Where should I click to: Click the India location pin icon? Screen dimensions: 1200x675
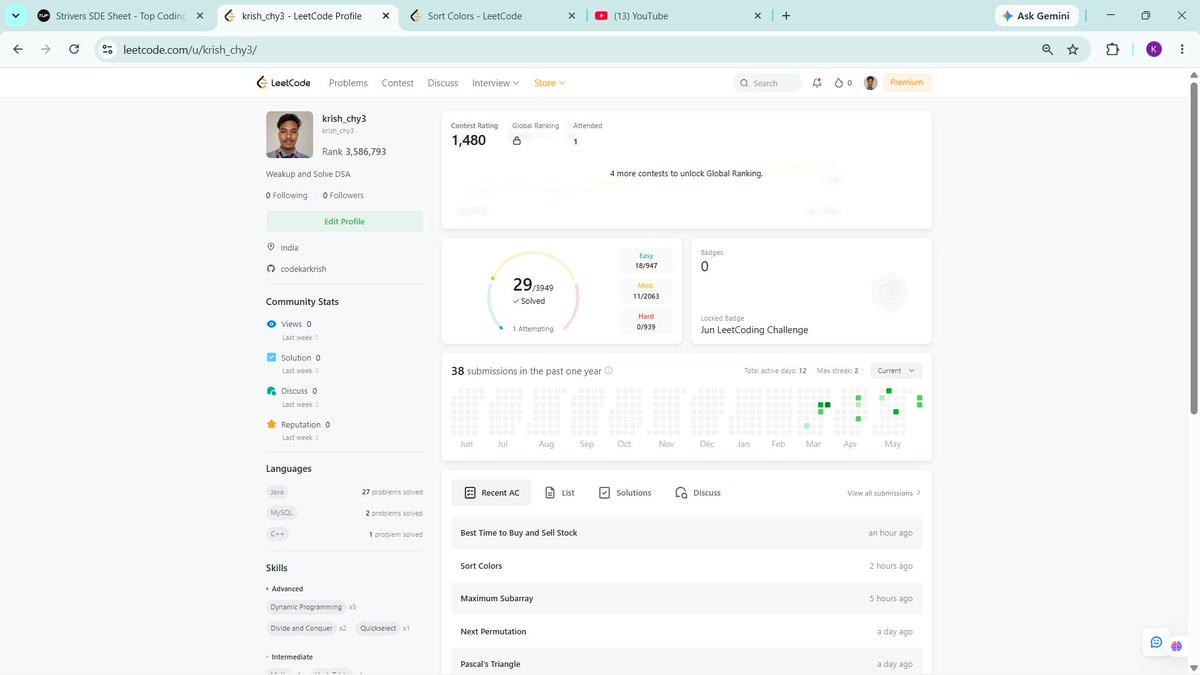click(271, 247)
